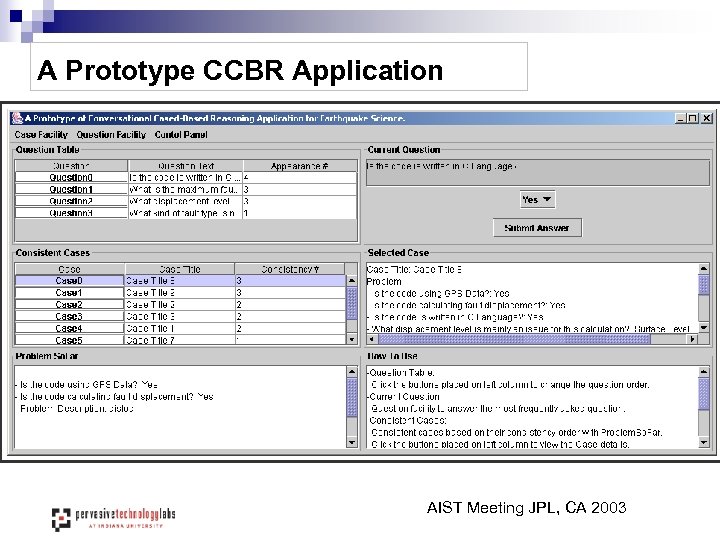
Task: Click 'What is the maximum' question text cell
Action: click(185, 189)
